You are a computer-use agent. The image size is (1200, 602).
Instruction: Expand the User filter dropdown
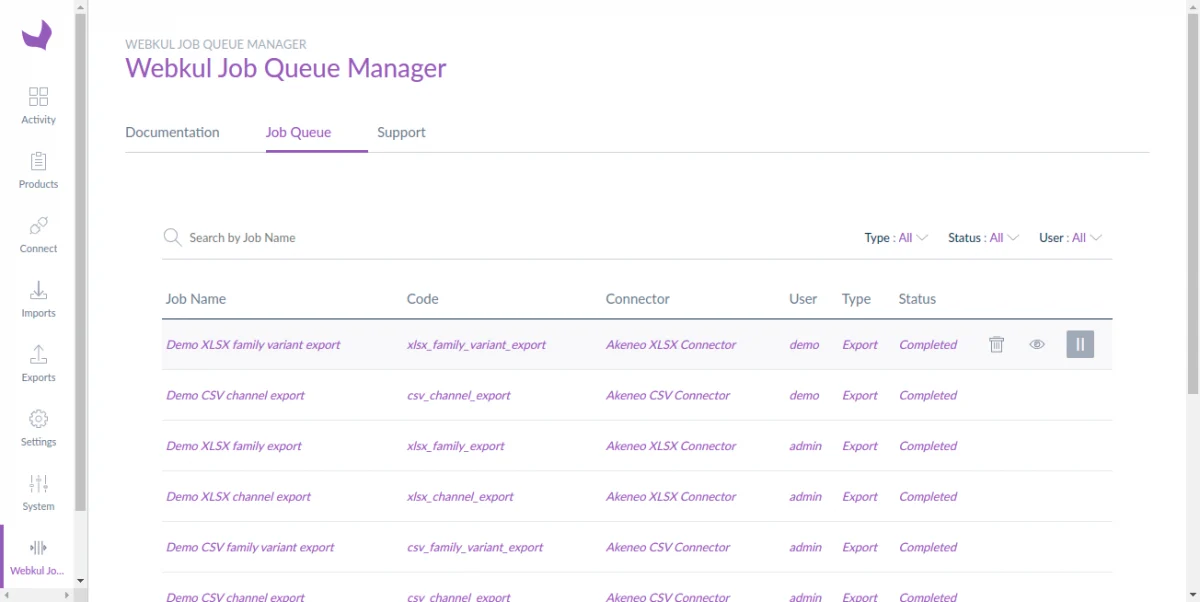click(1070, 238)
